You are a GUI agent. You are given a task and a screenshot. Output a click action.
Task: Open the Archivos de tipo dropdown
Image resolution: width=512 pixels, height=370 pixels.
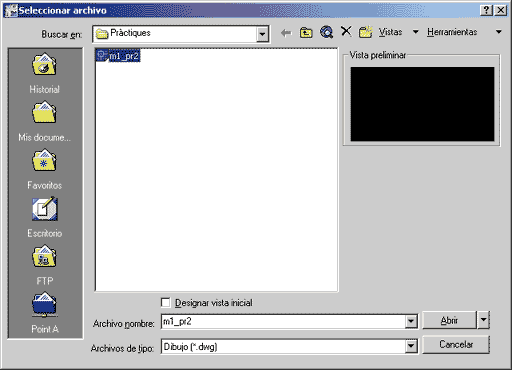411,347
